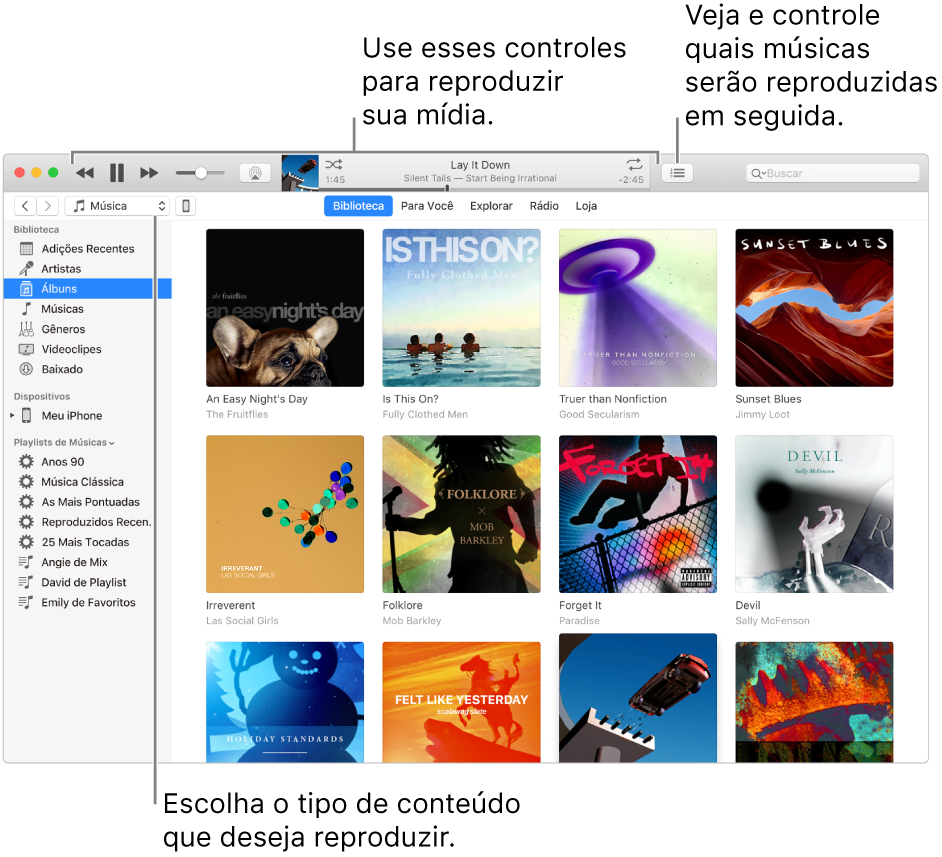Open the Is This On? album cover
Viewport: 942px width, 857px height.
pyautogui.click(x=461, y=307)
